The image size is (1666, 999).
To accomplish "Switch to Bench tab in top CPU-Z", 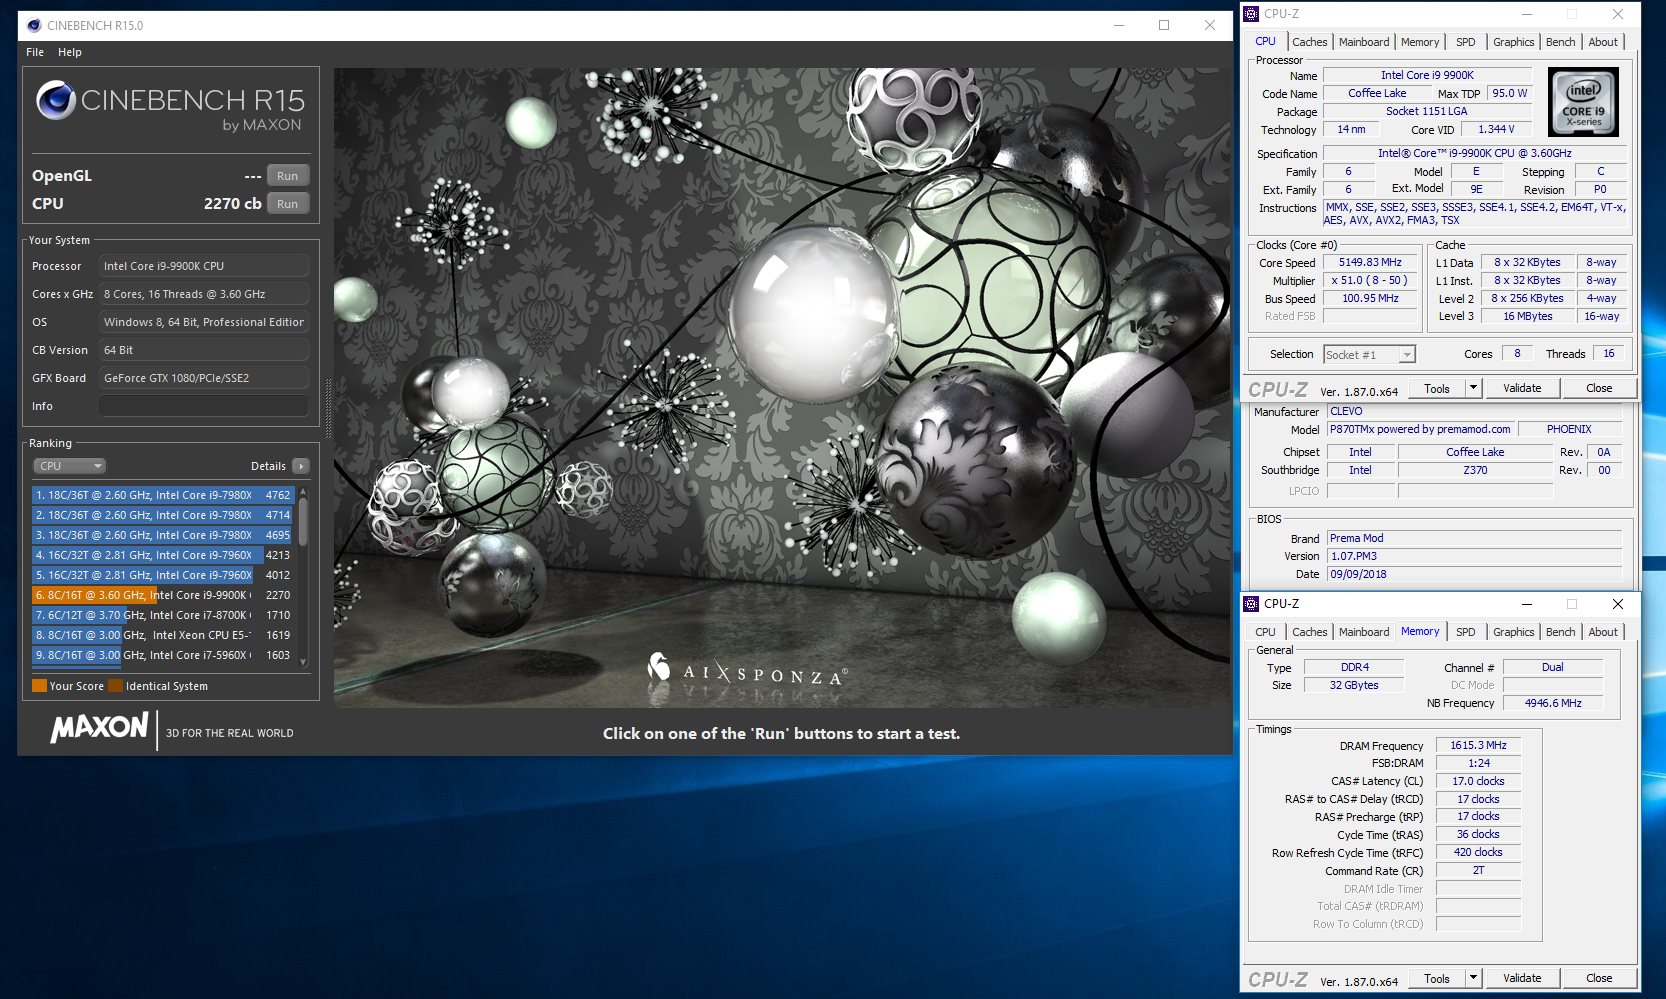I will [x=1560, y=42].
